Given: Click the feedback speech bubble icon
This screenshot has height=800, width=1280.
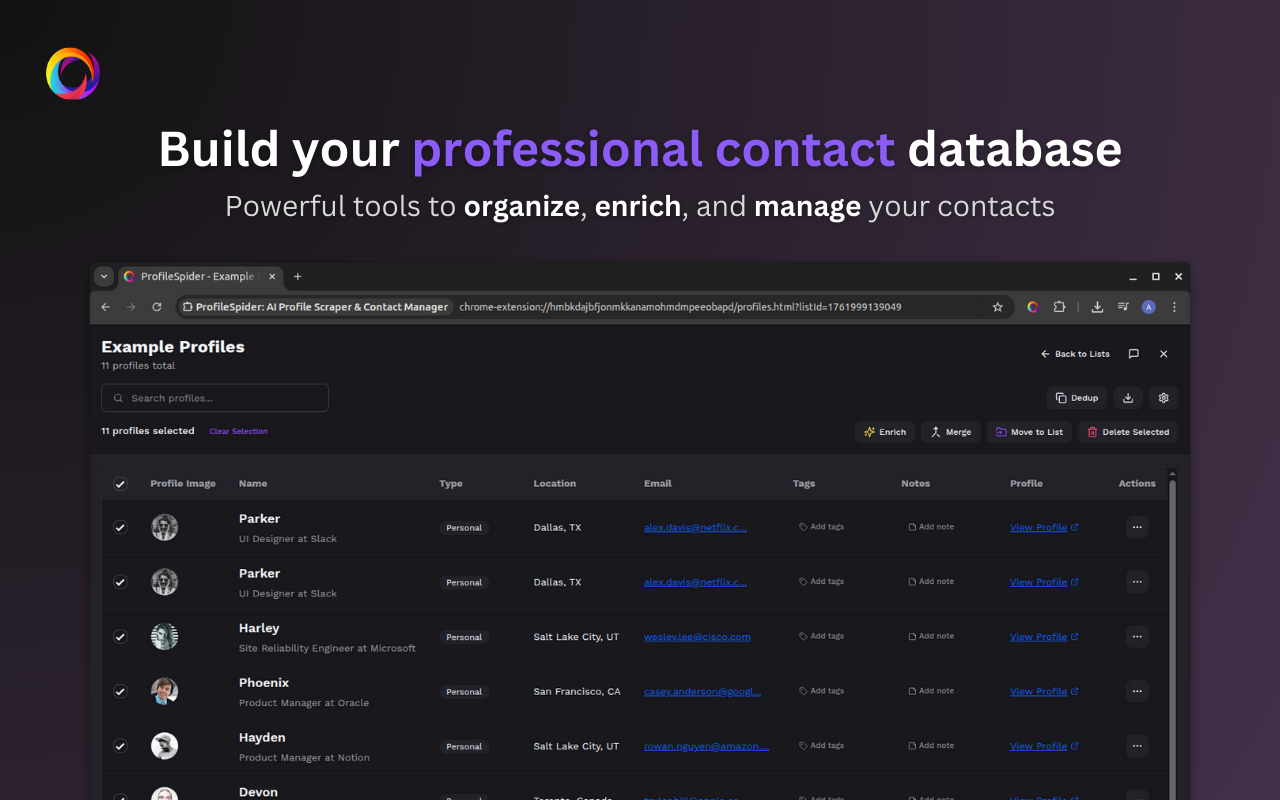Looking at the screenshot, I should (x=1133, y=353).
